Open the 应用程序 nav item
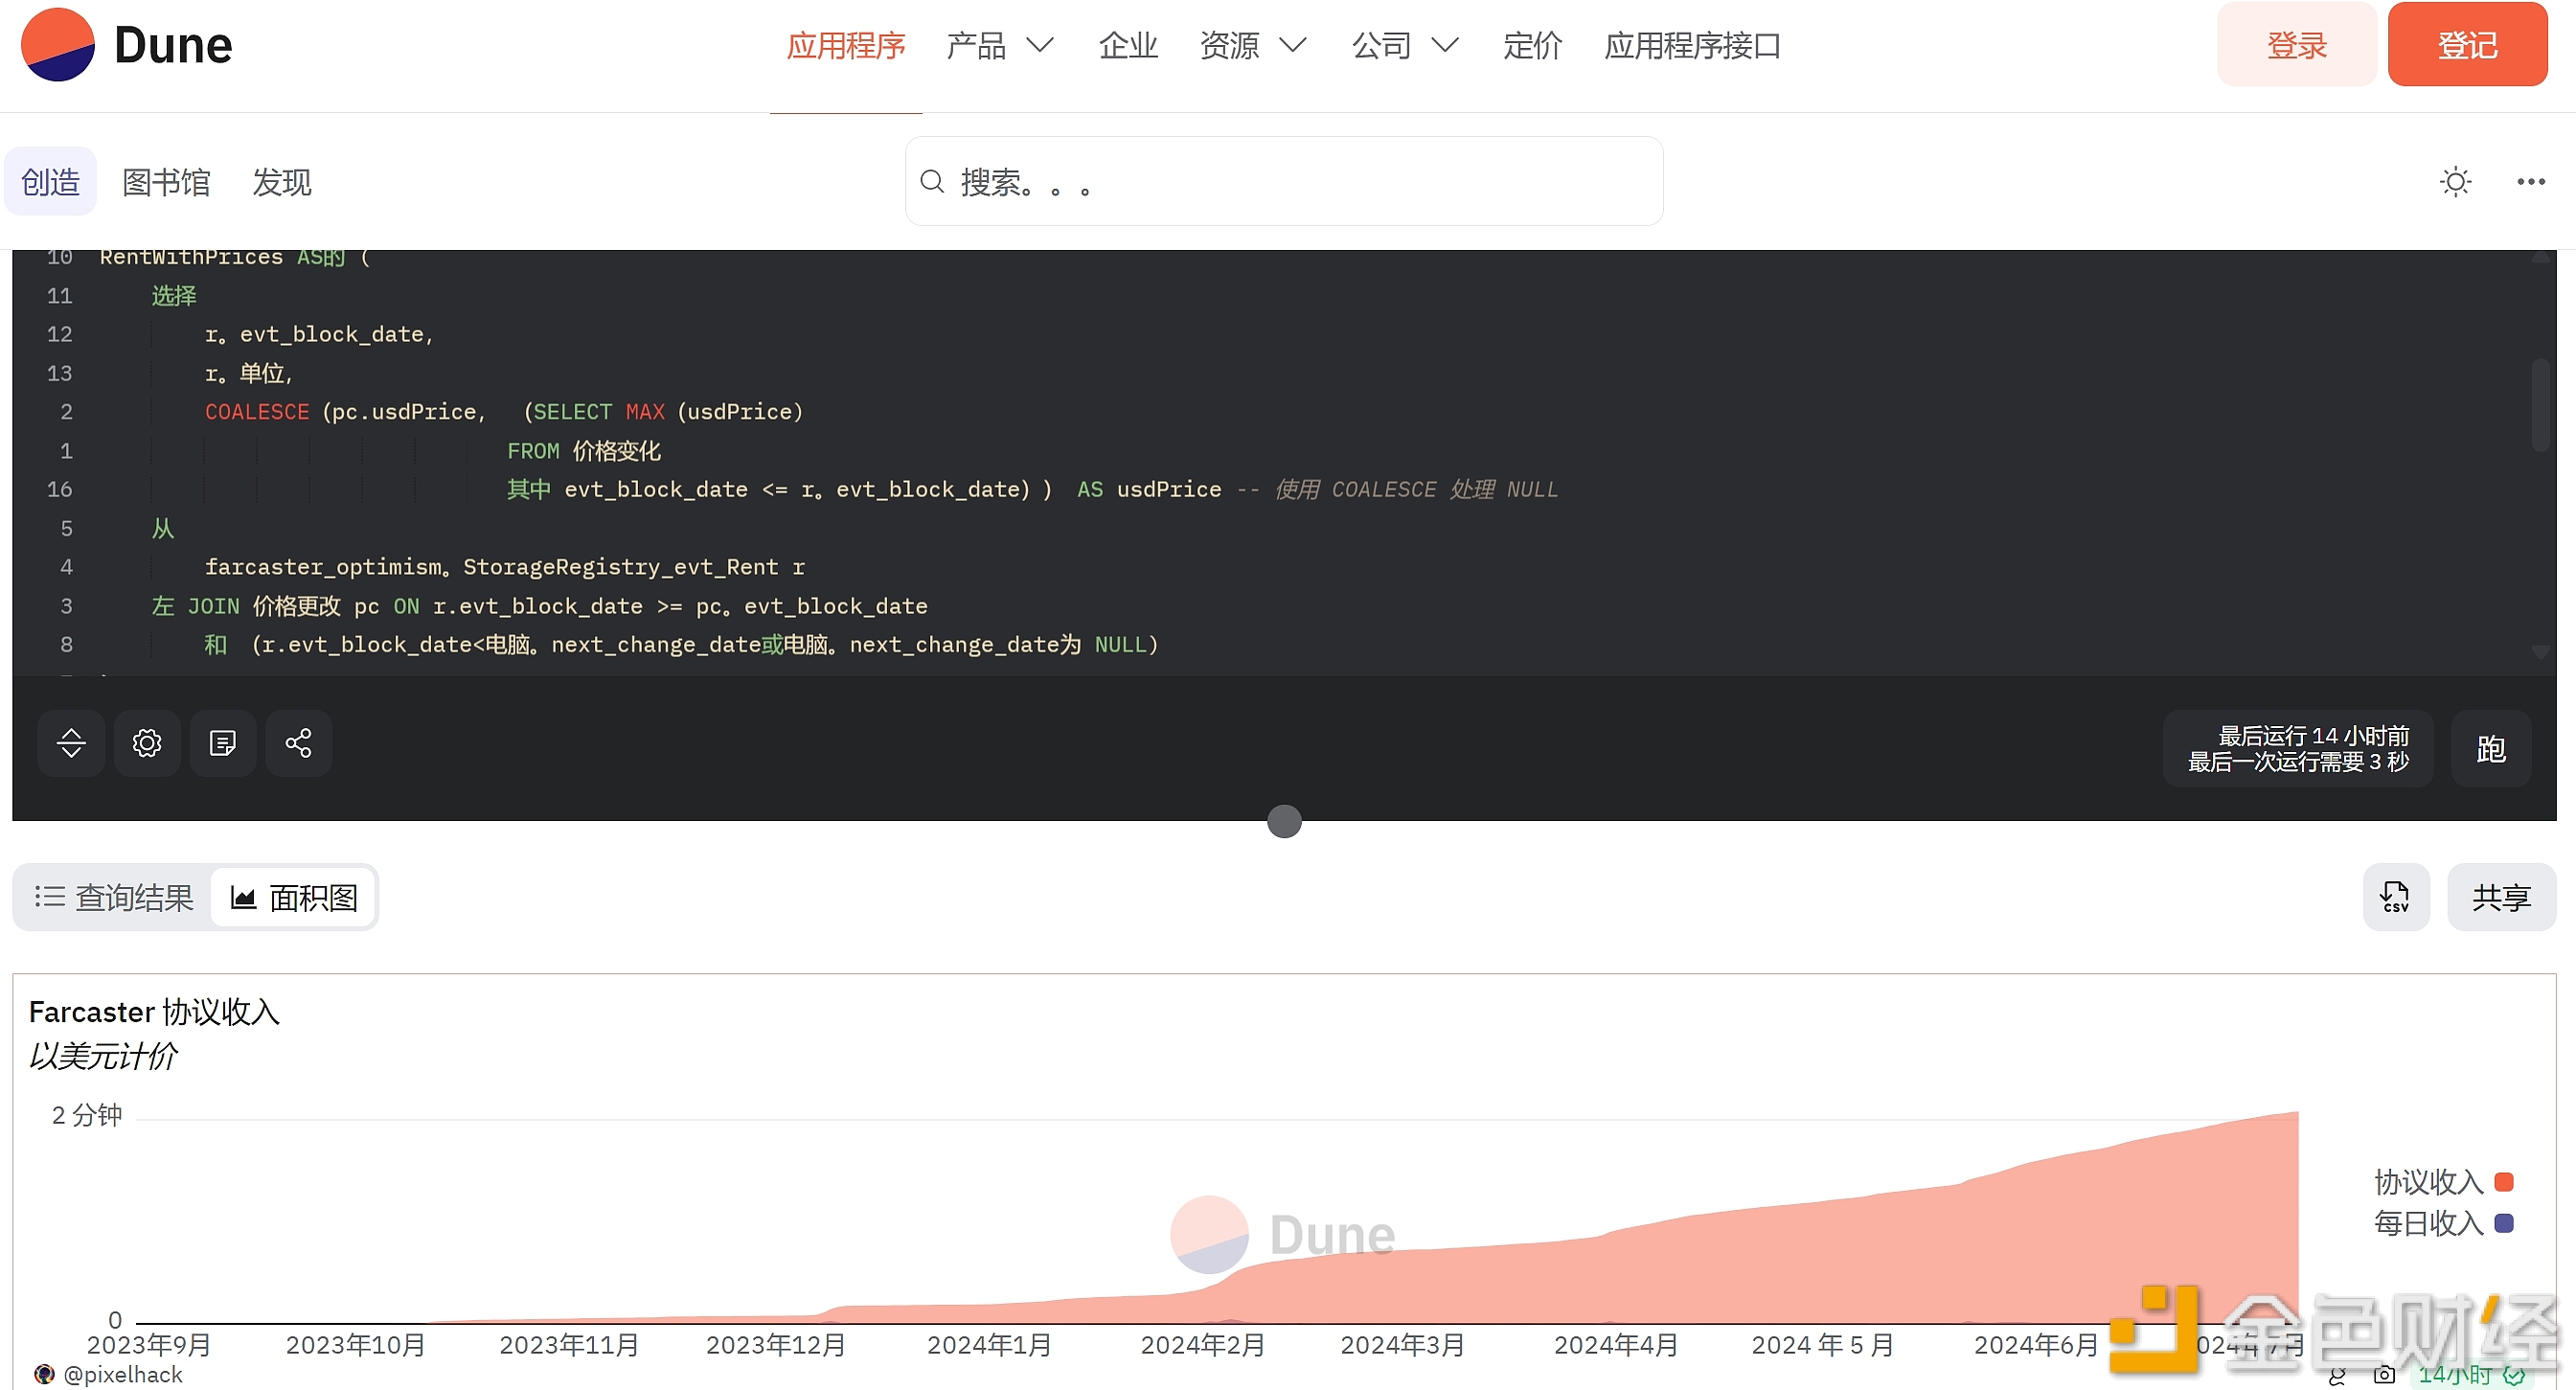This screenshot has width=2576, height=1390. click(846, 45)
